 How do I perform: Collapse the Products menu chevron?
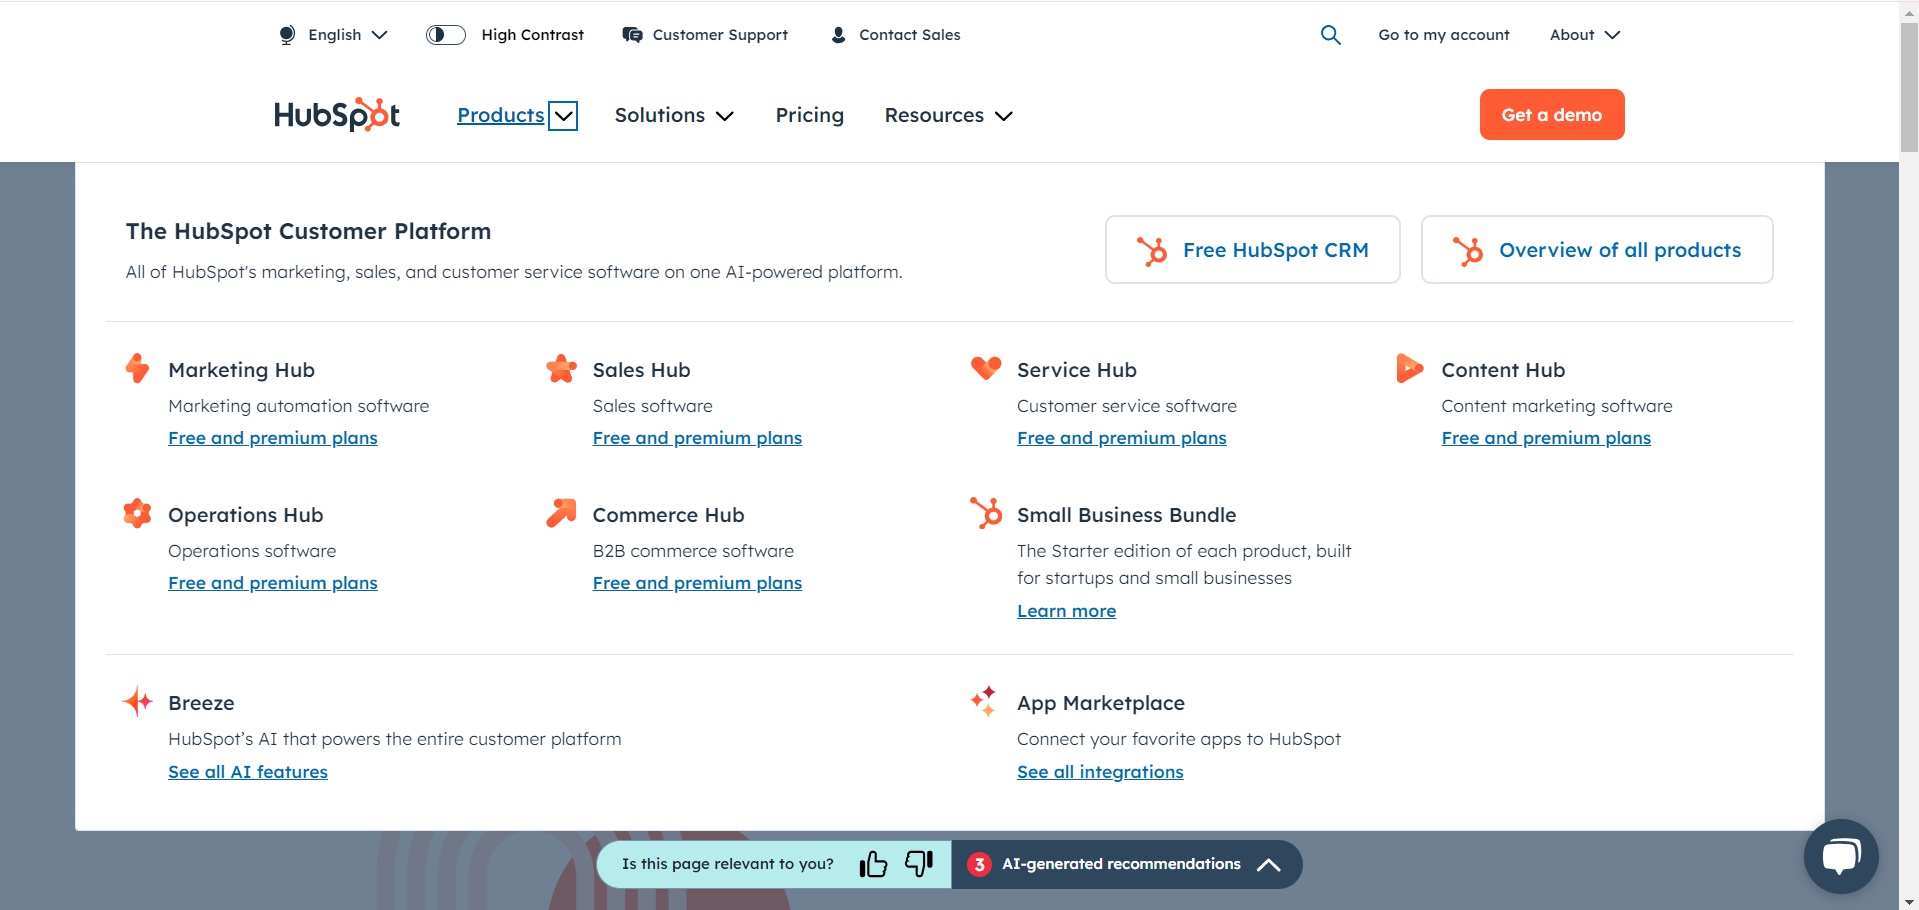click(564, 116)
